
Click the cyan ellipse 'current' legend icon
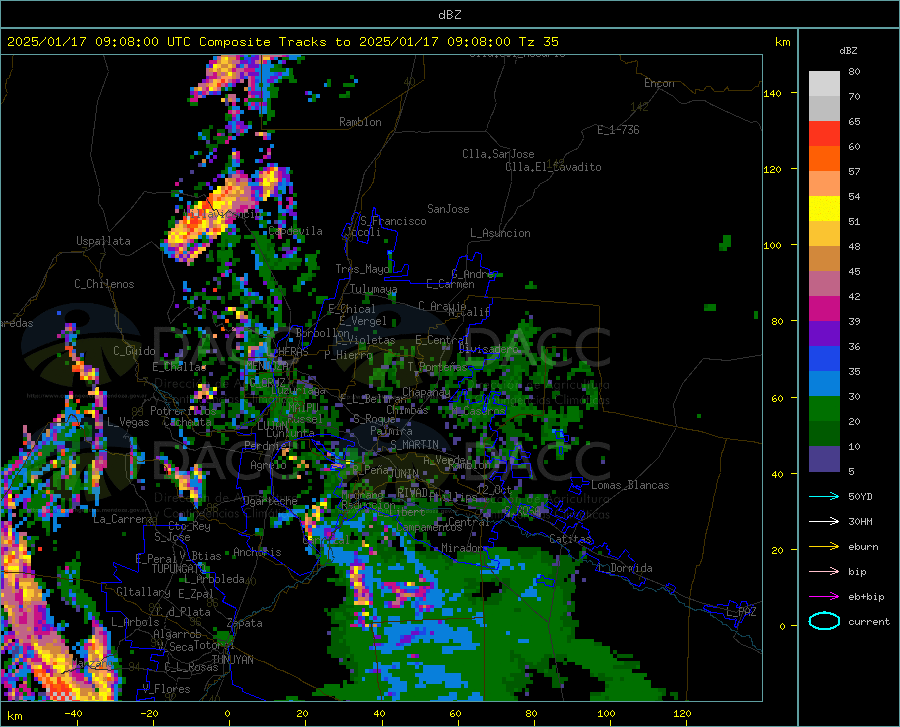point(824,621)
